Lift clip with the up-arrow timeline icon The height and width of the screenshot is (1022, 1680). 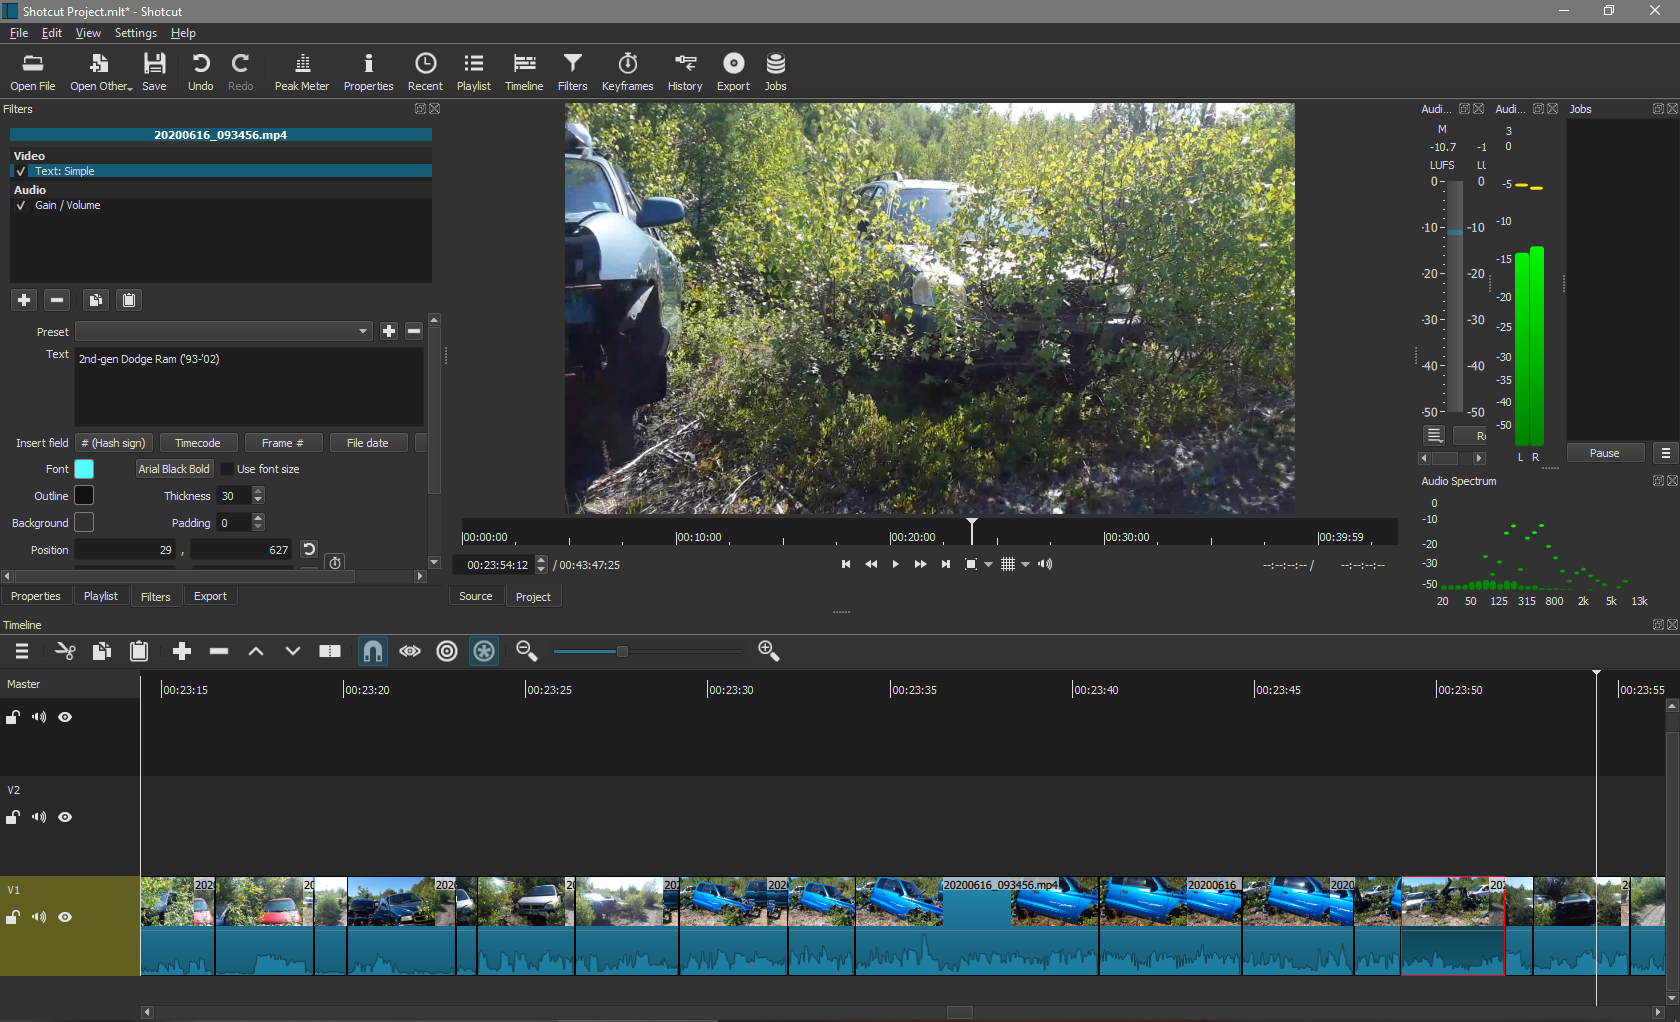(256, 651)
